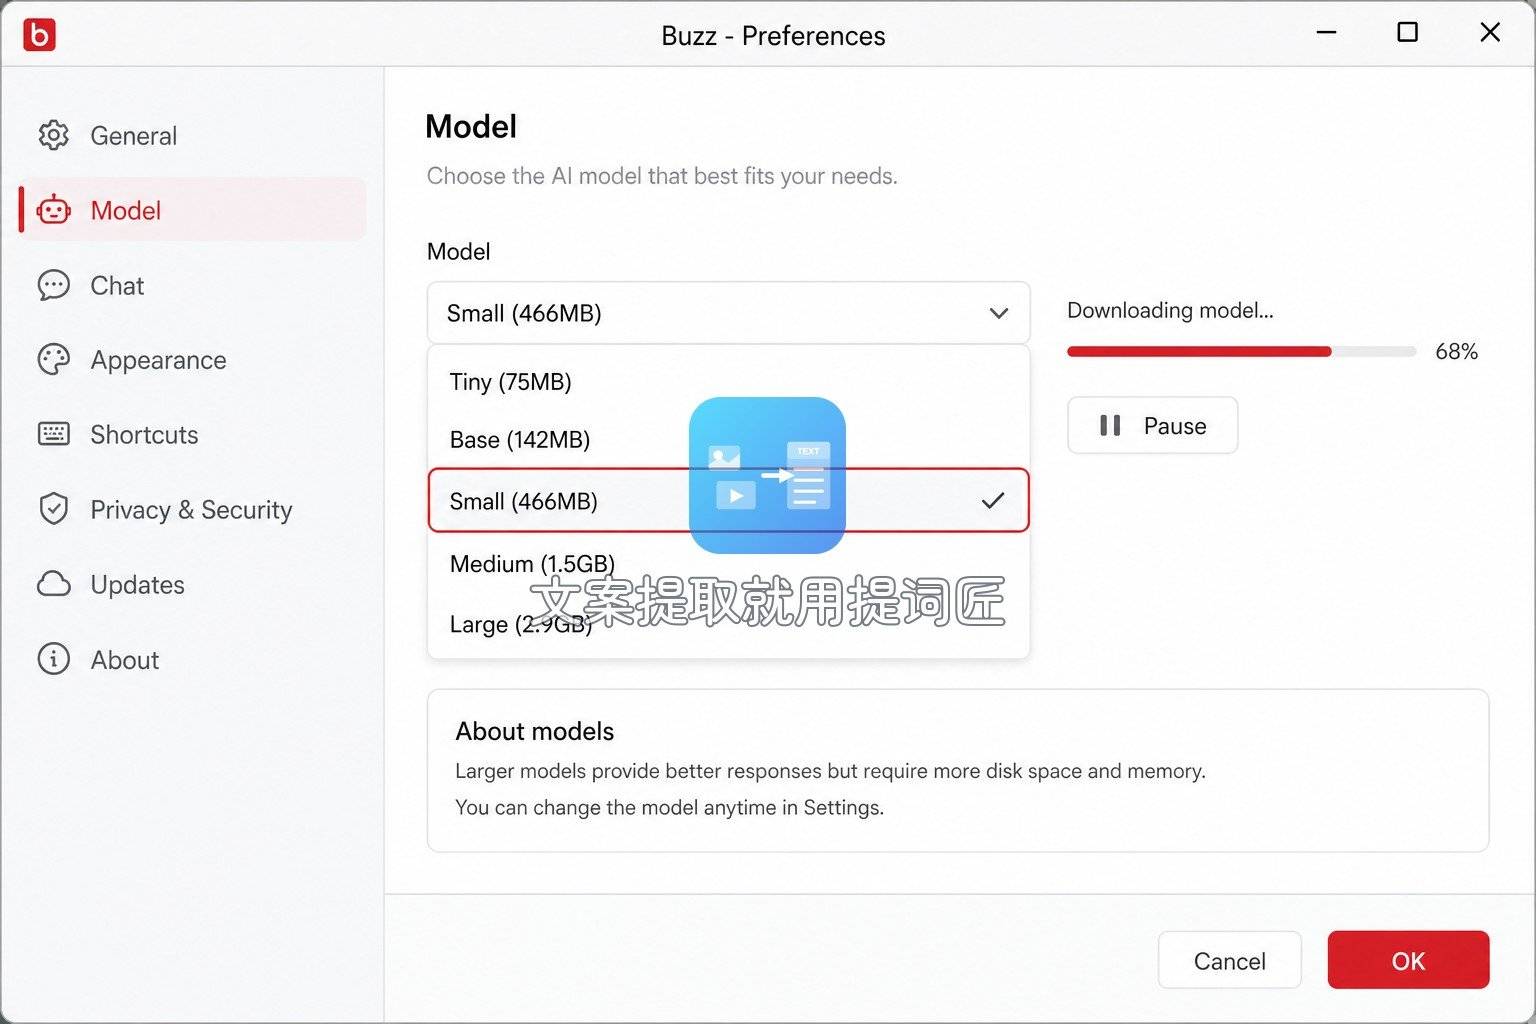Image resolution: width=1536 pixels, height=1024 pixels.
Task: Switch to Privacy & Security section
Action: (192, 509)
